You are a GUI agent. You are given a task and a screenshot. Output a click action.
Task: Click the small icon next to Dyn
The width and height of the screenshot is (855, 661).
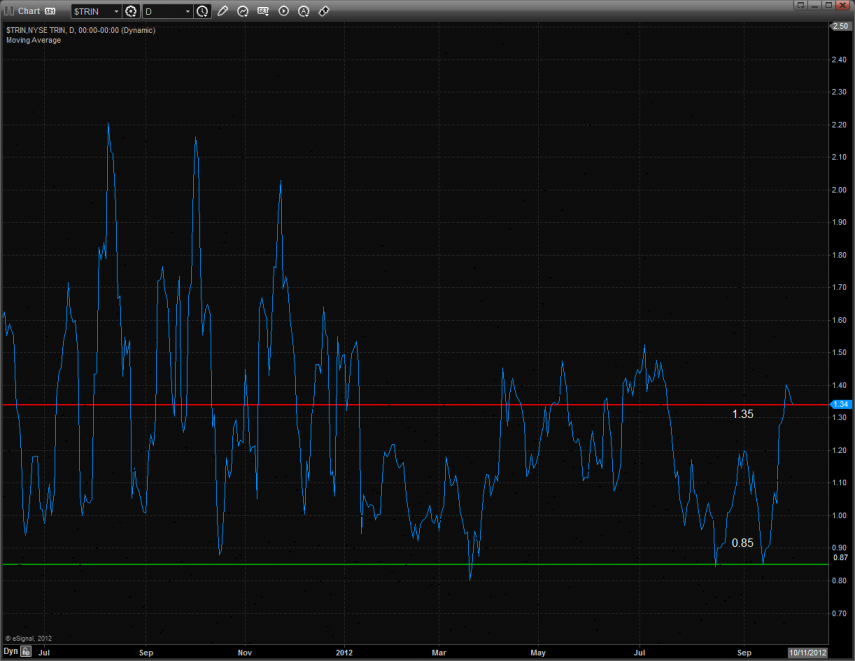click(x=25, y=651)
